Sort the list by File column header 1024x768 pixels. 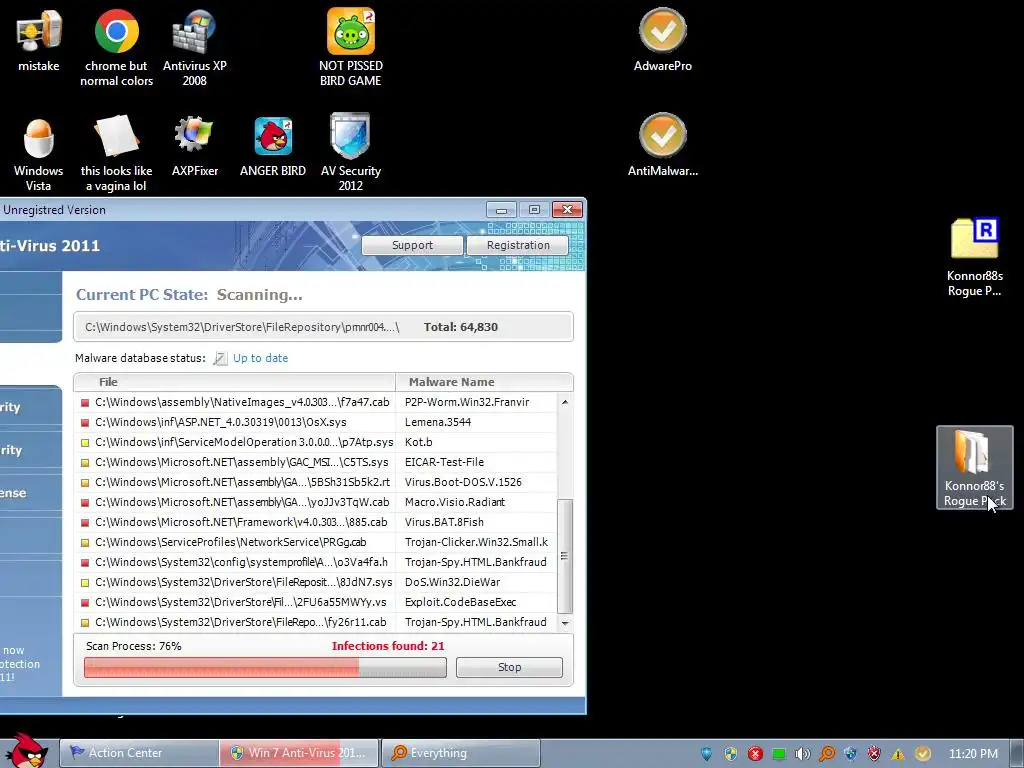(234, 382)
